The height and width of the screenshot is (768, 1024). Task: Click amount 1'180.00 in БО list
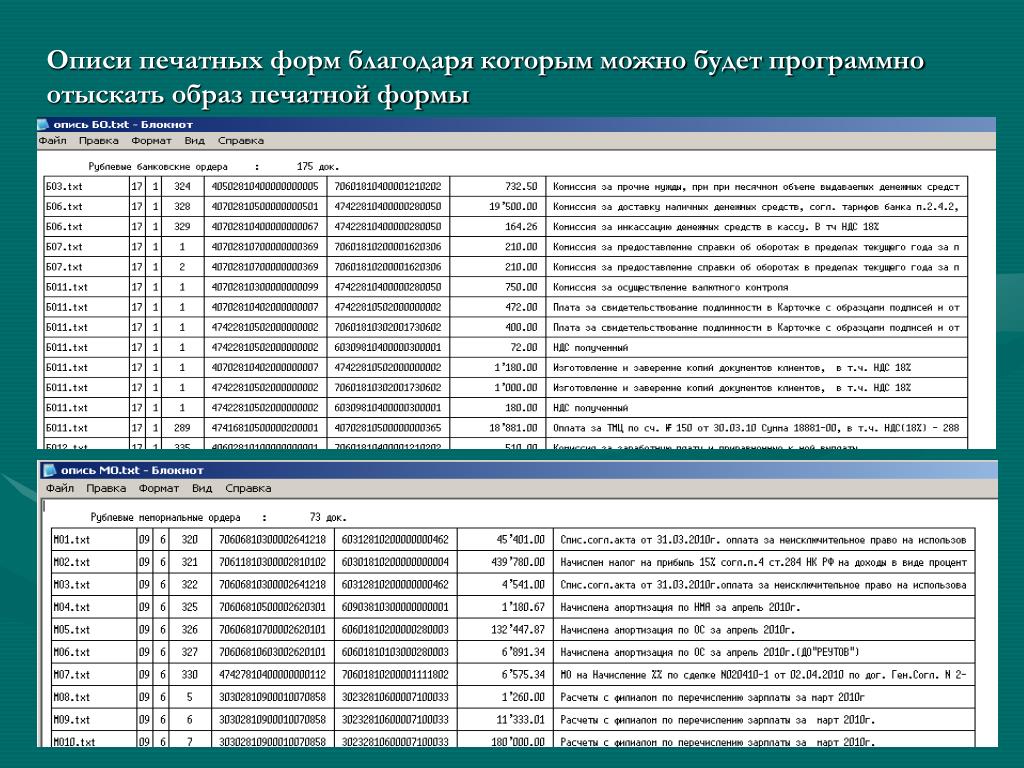(x=516, y=368)
